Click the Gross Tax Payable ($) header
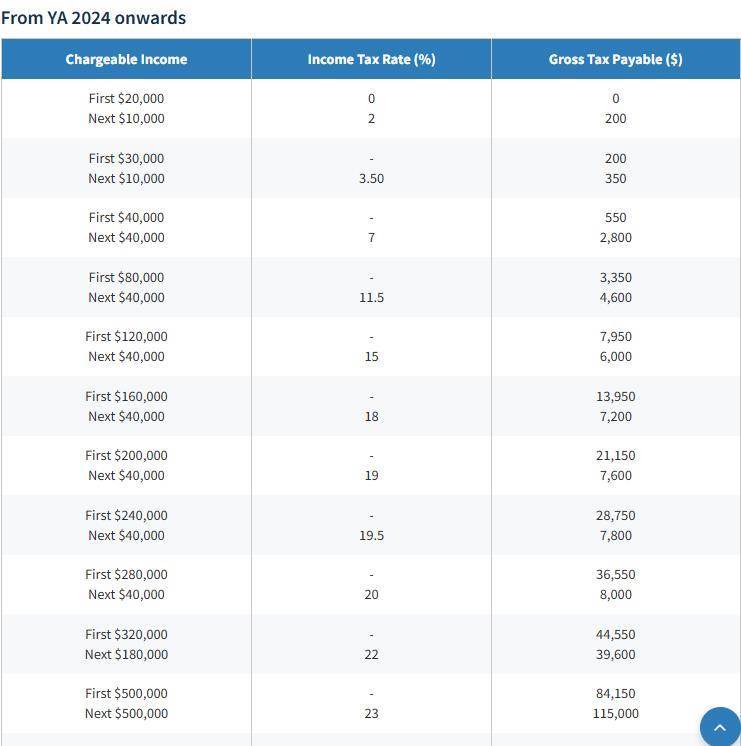 (615, 59)
